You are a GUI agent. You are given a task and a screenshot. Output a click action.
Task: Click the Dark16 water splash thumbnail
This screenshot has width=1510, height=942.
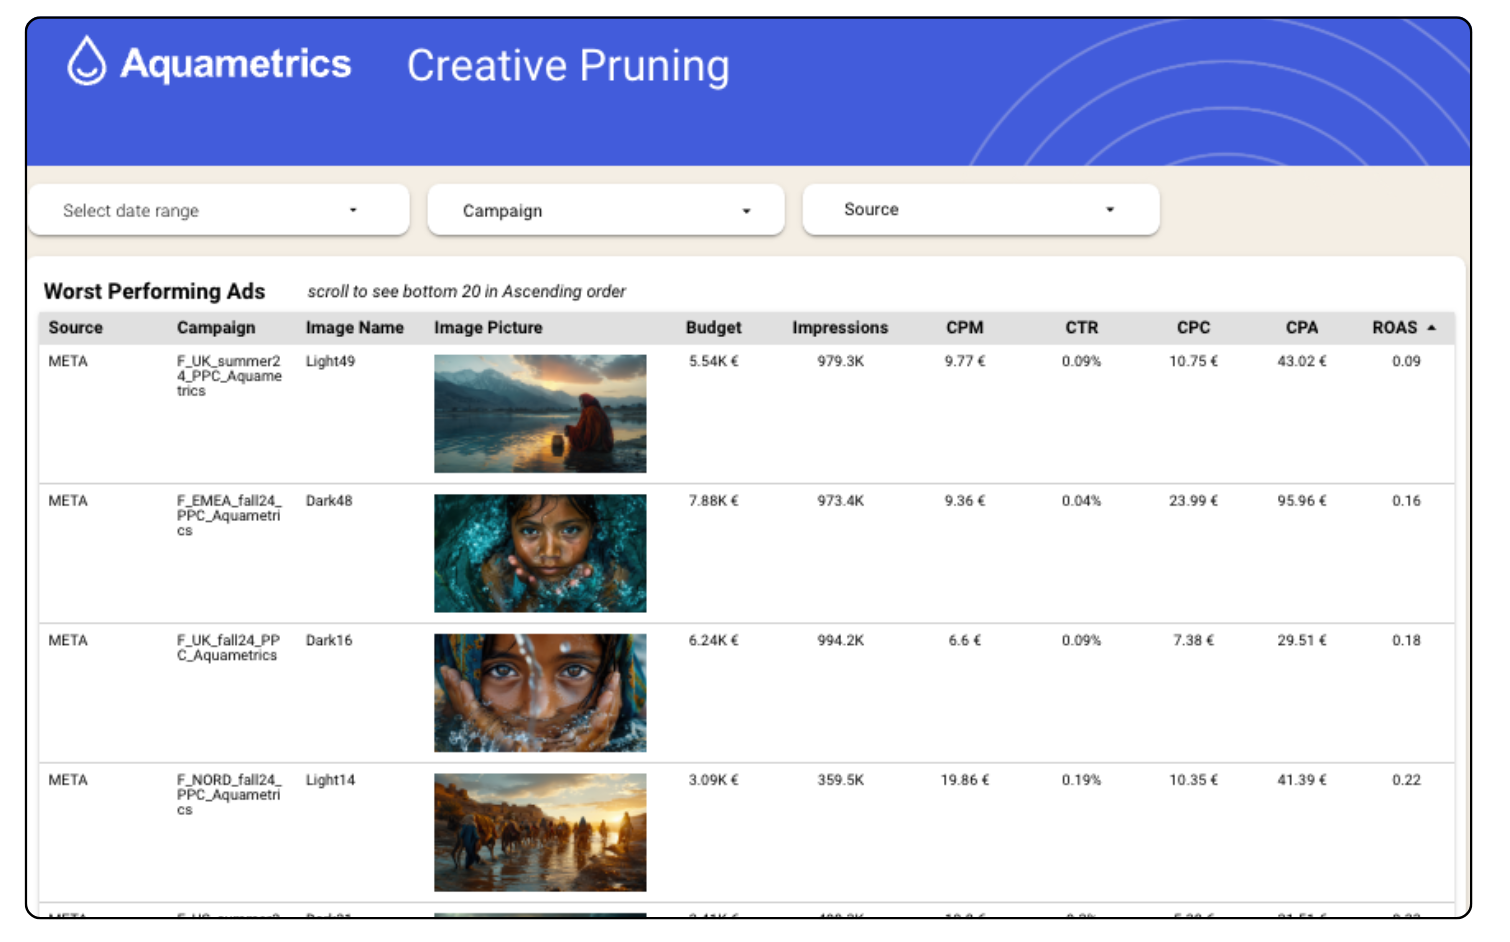(x=540, y=693)
